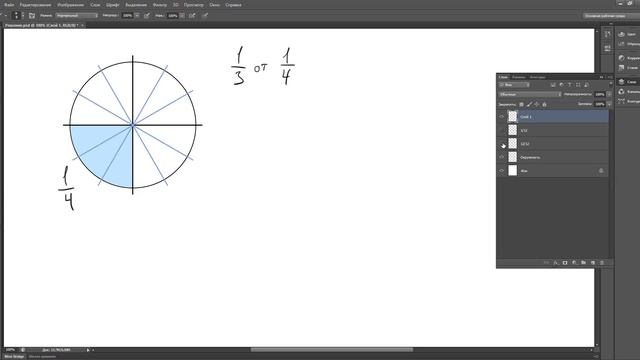Screen dimensions: 640x360
Task: Open the layer filter type Вид dropdown
Action: [x=514, y=85]
